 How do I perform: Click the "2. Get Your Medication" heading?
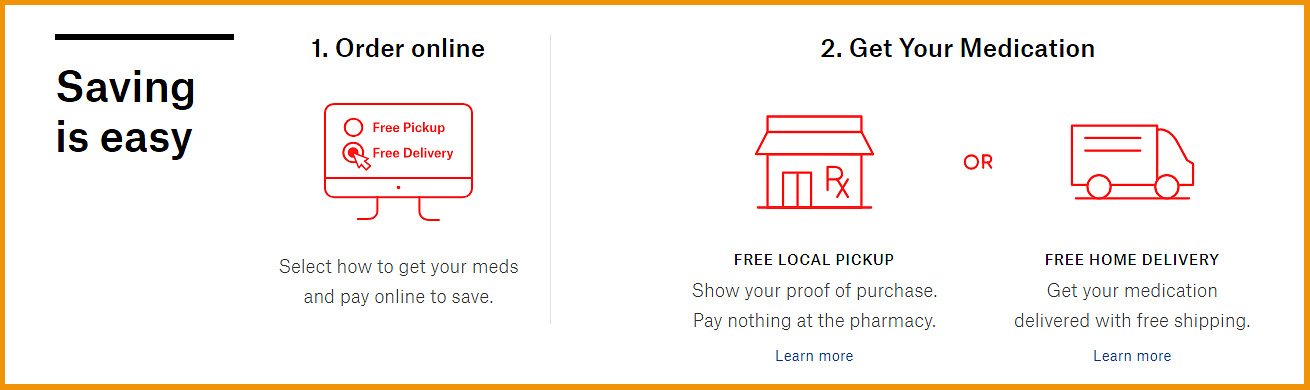pyautogui.click(x=958, y=48)
